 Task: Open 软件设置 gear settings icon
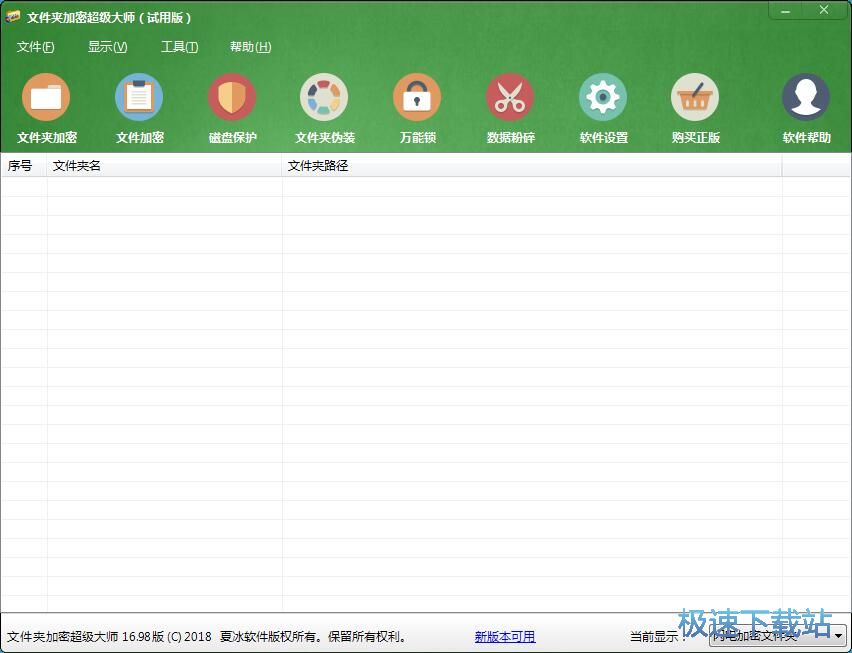point(603,108)
